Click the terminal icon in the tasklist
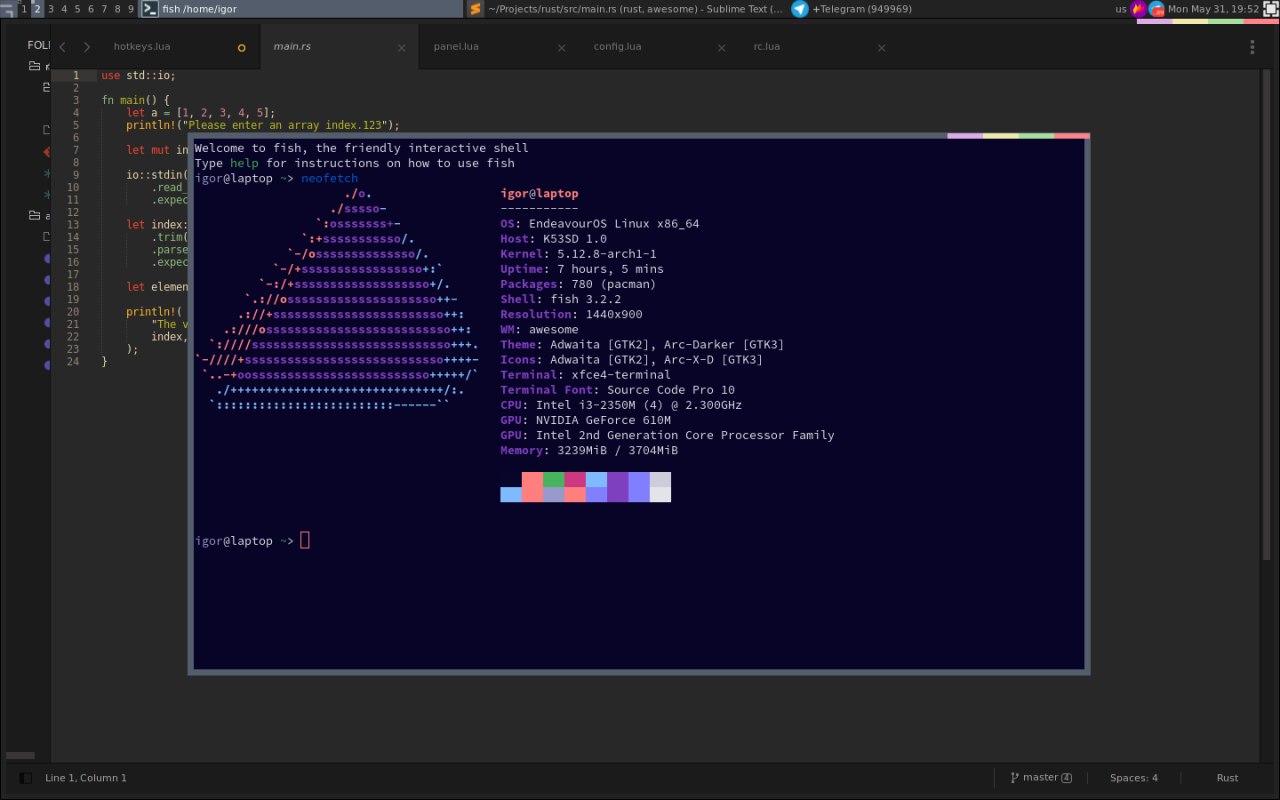The image size is (1280, 800). tap(149, 9)
